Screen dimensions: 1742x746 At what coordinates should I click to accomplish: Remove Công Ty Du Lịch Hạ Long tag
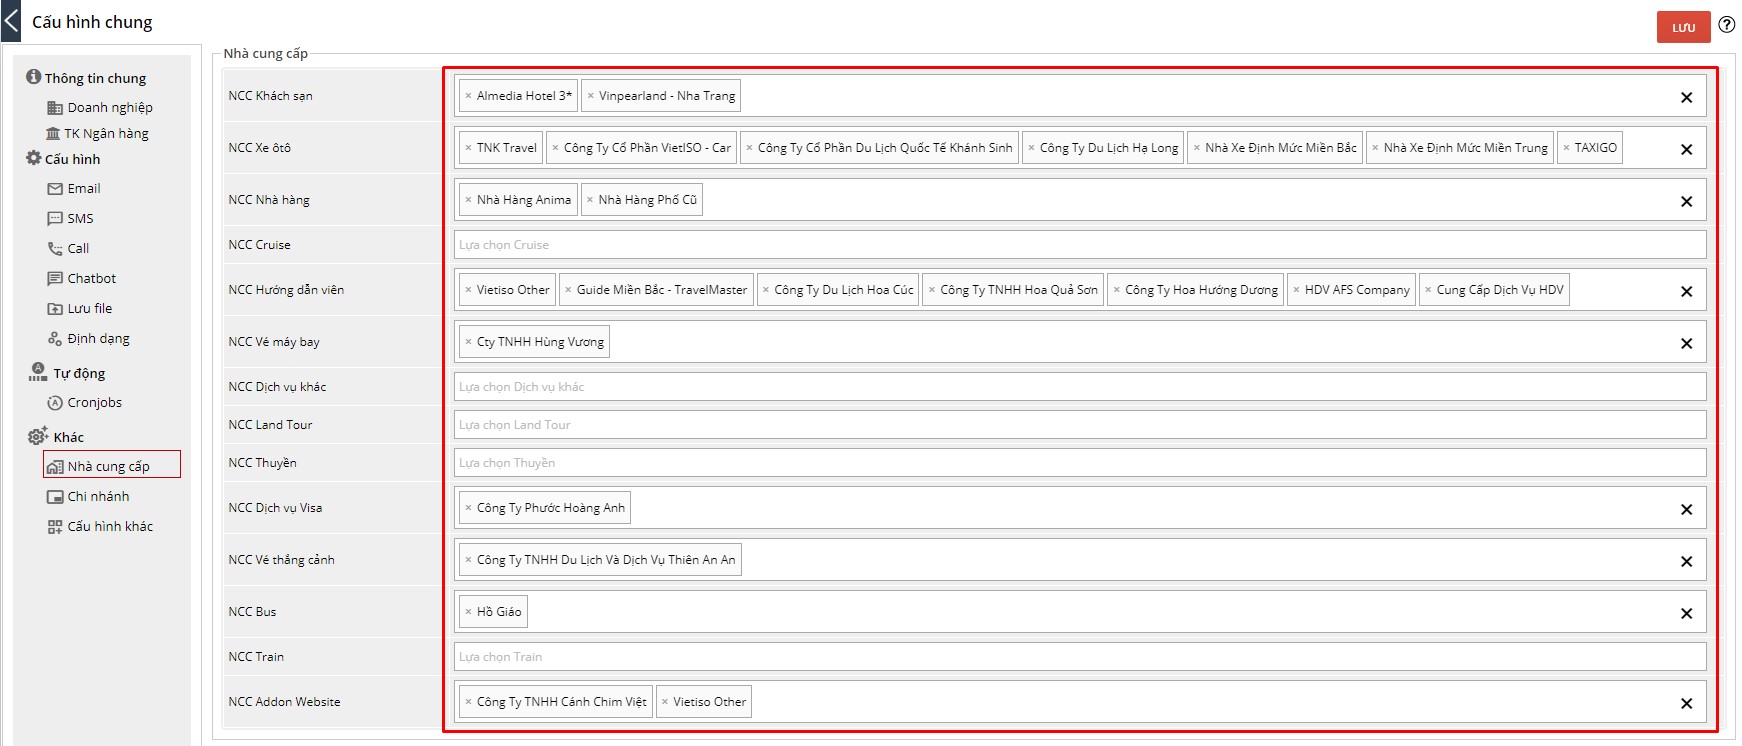(1031, 148)
